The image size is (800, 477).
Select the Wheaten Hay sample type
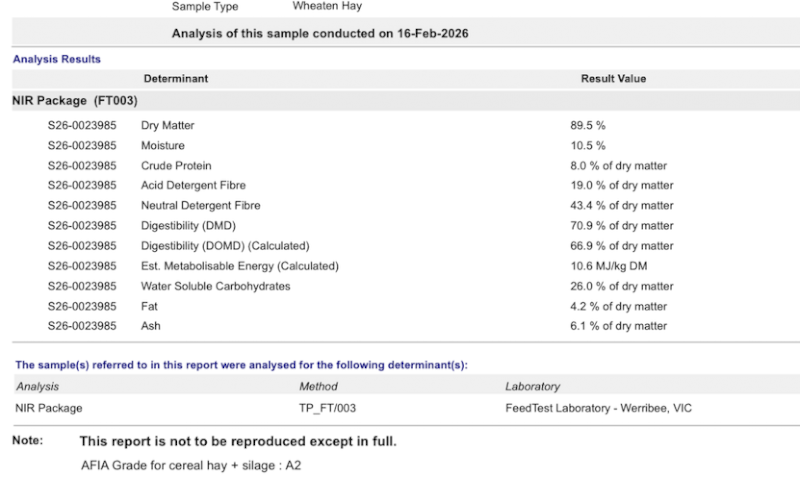[x=327, y=6]
